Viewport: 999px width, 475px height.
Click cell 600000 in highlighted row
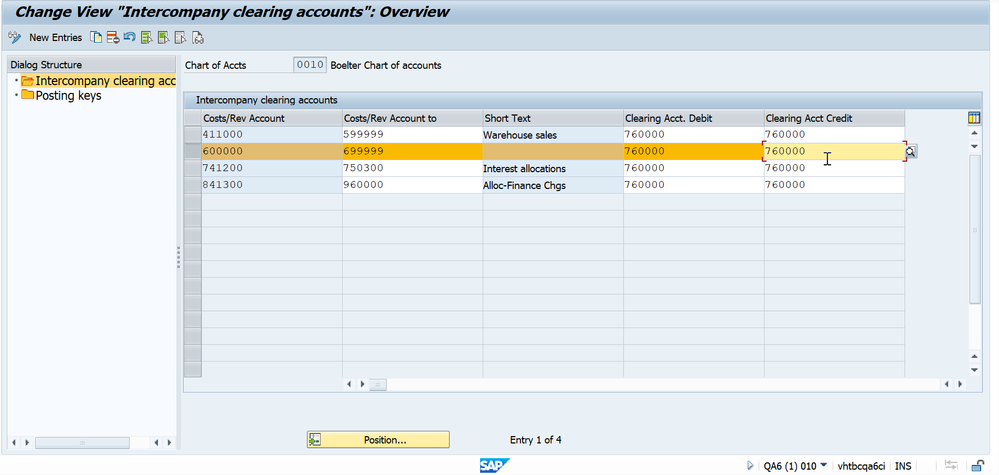272,152
